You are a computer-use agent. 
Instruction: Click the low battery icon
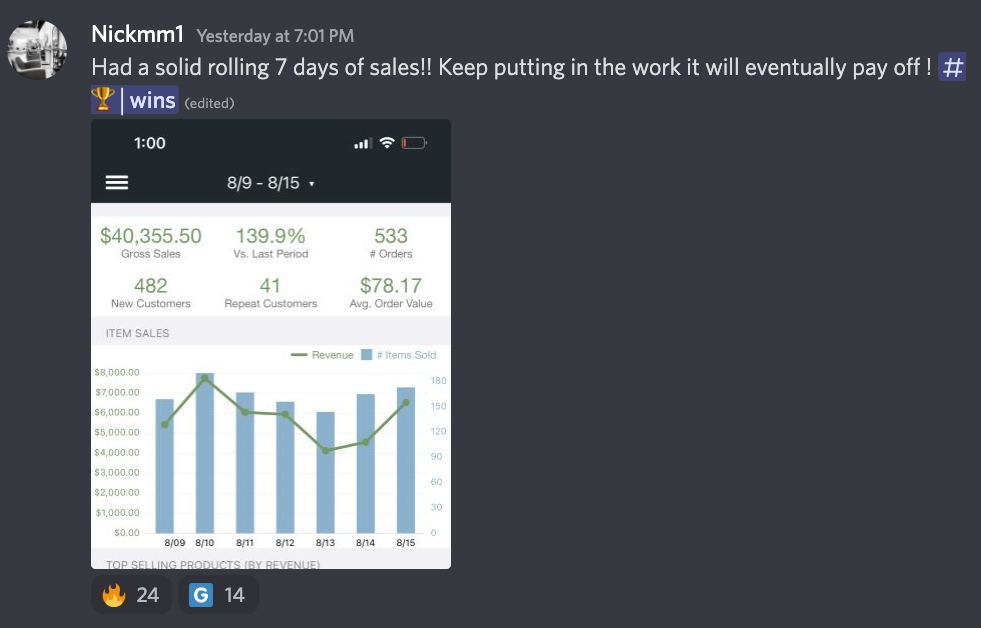click(414, 143)
